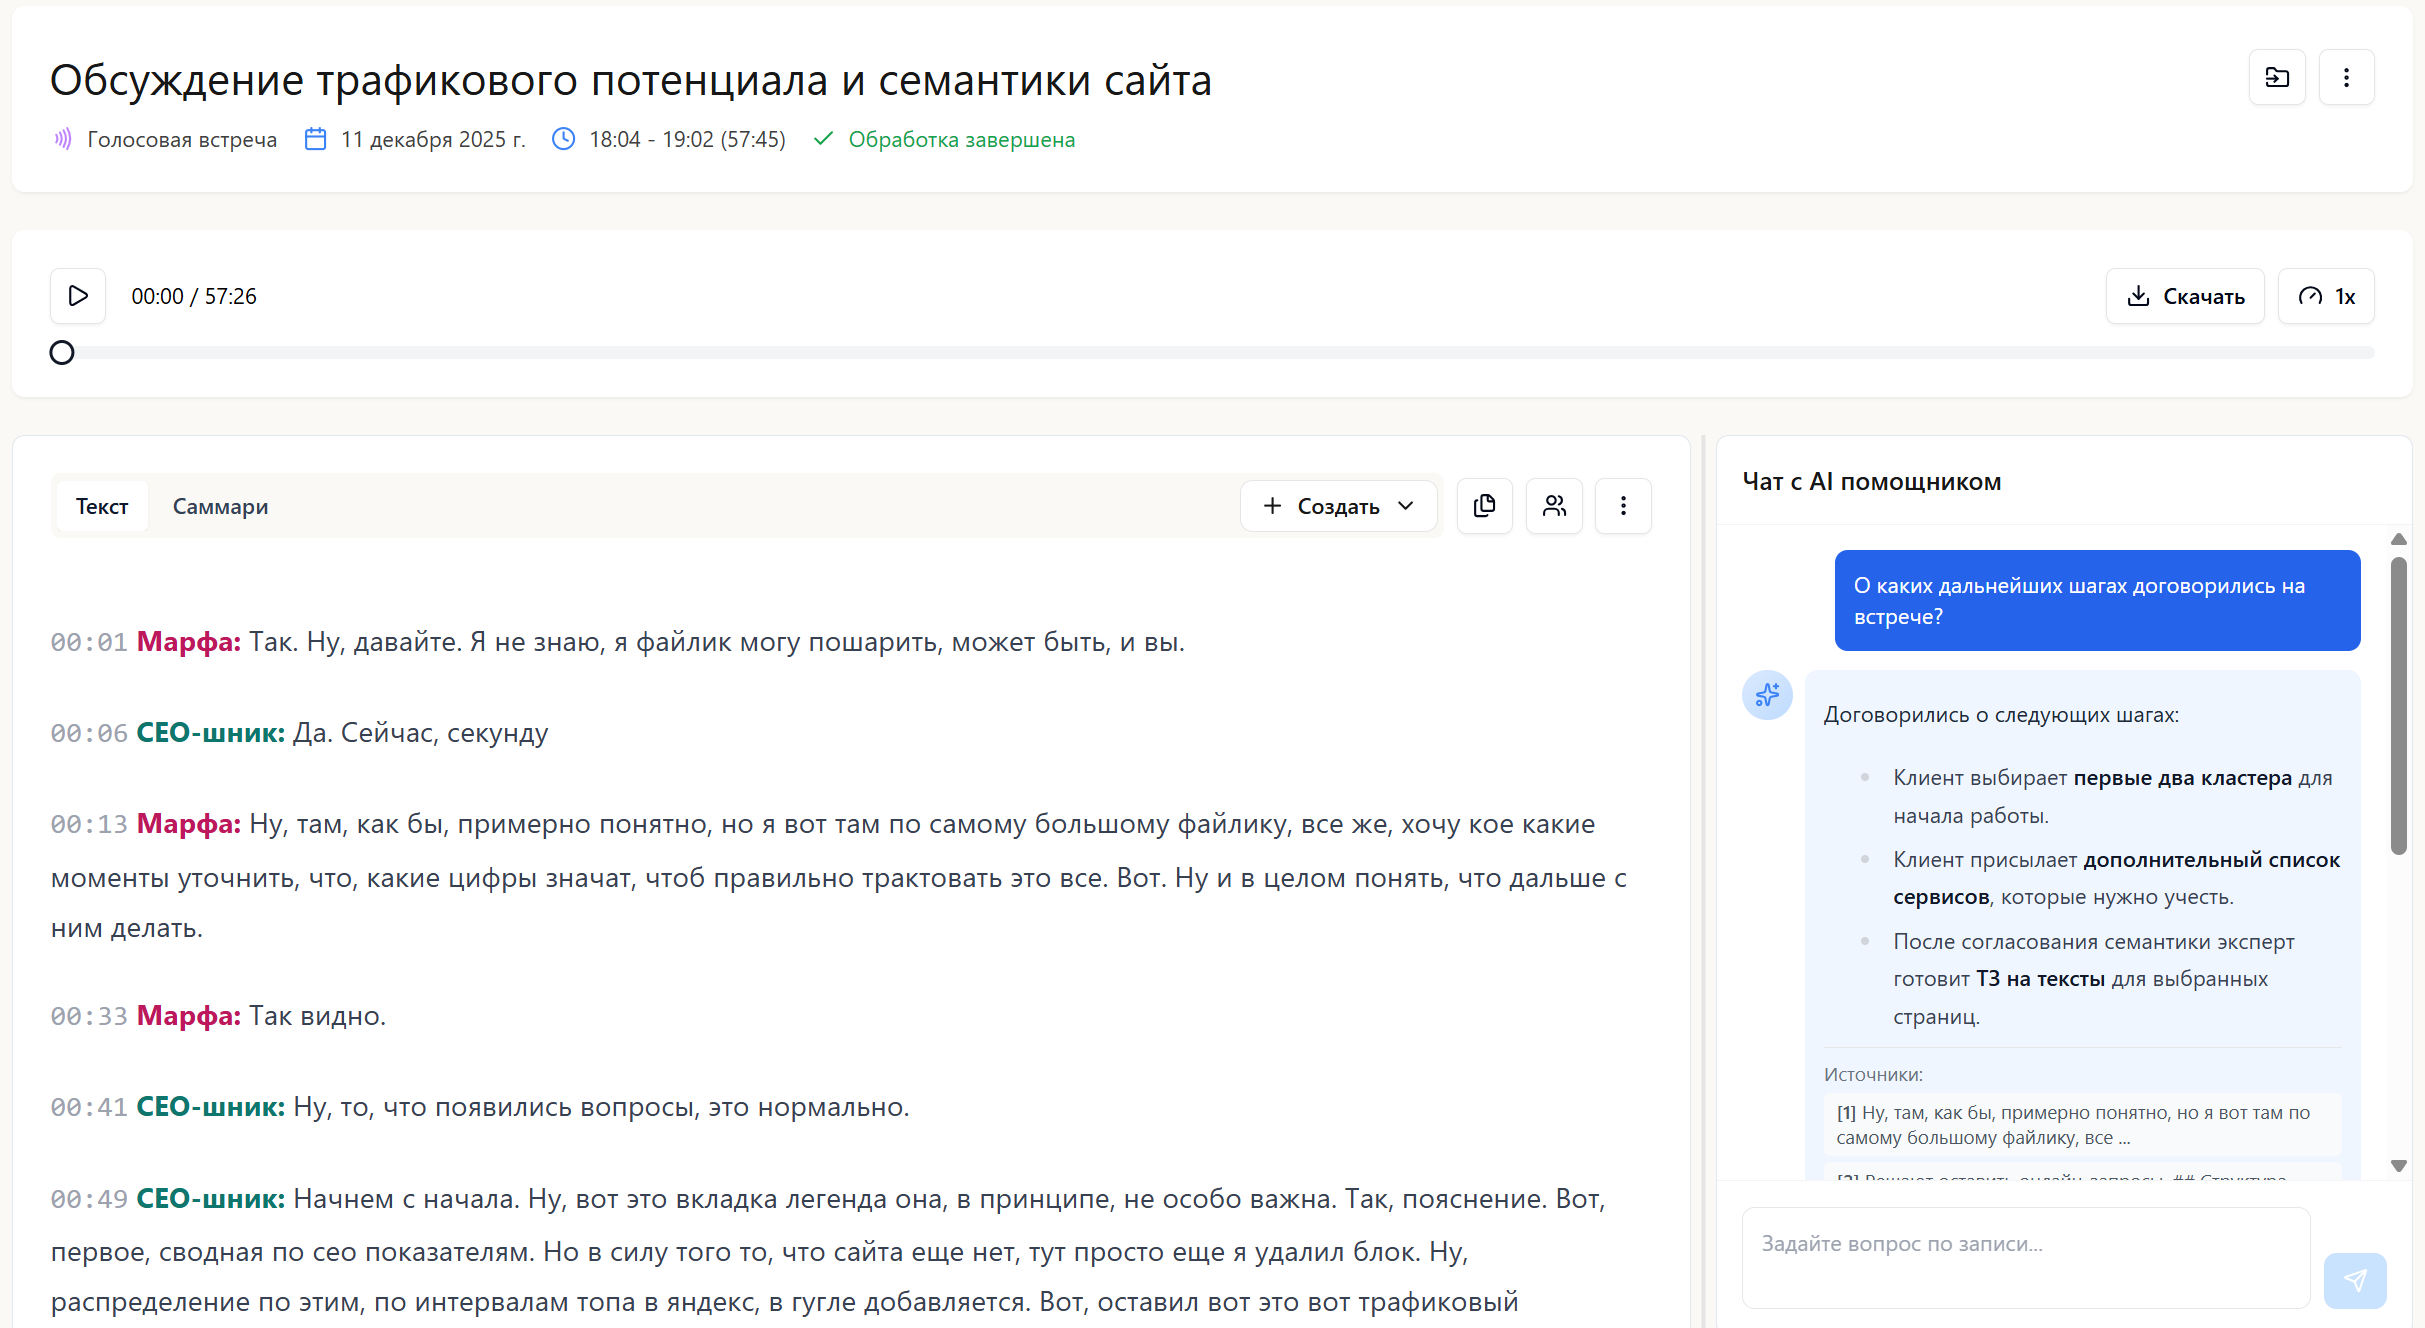
Task: Send the chat message with the paper plane icon
Action: [2356, 1280]
